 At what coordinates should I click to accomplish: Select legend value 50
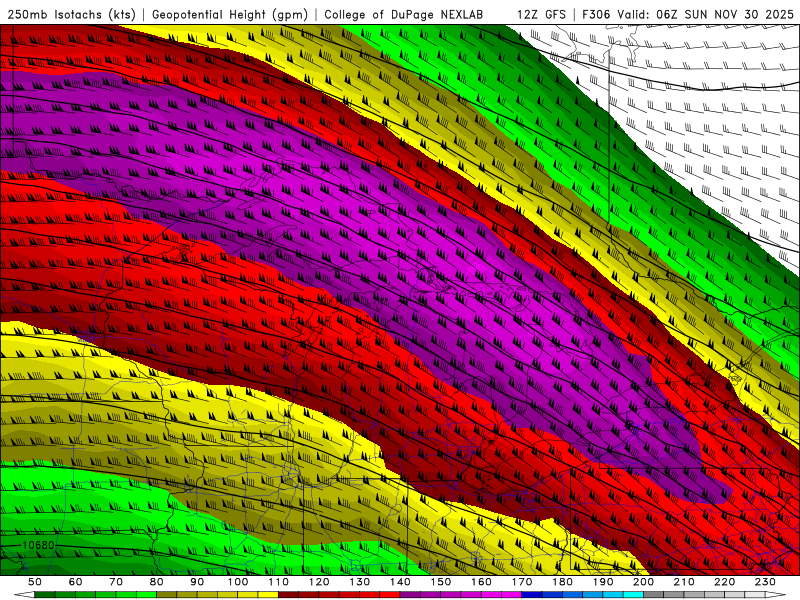tap(35, 582)
